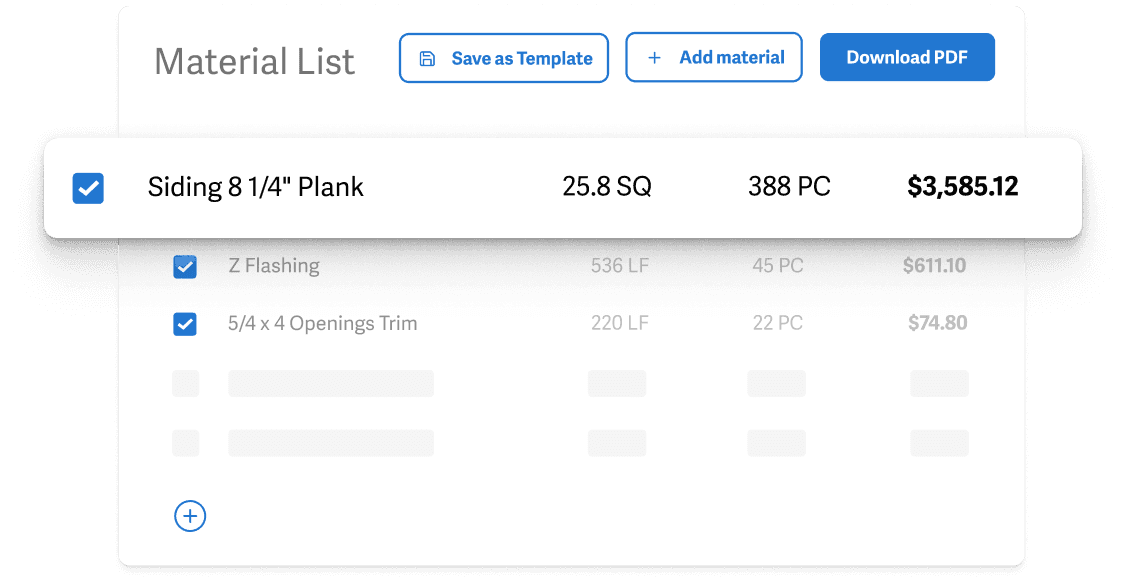Click the first empty placeholder name field

coord(331,383)
